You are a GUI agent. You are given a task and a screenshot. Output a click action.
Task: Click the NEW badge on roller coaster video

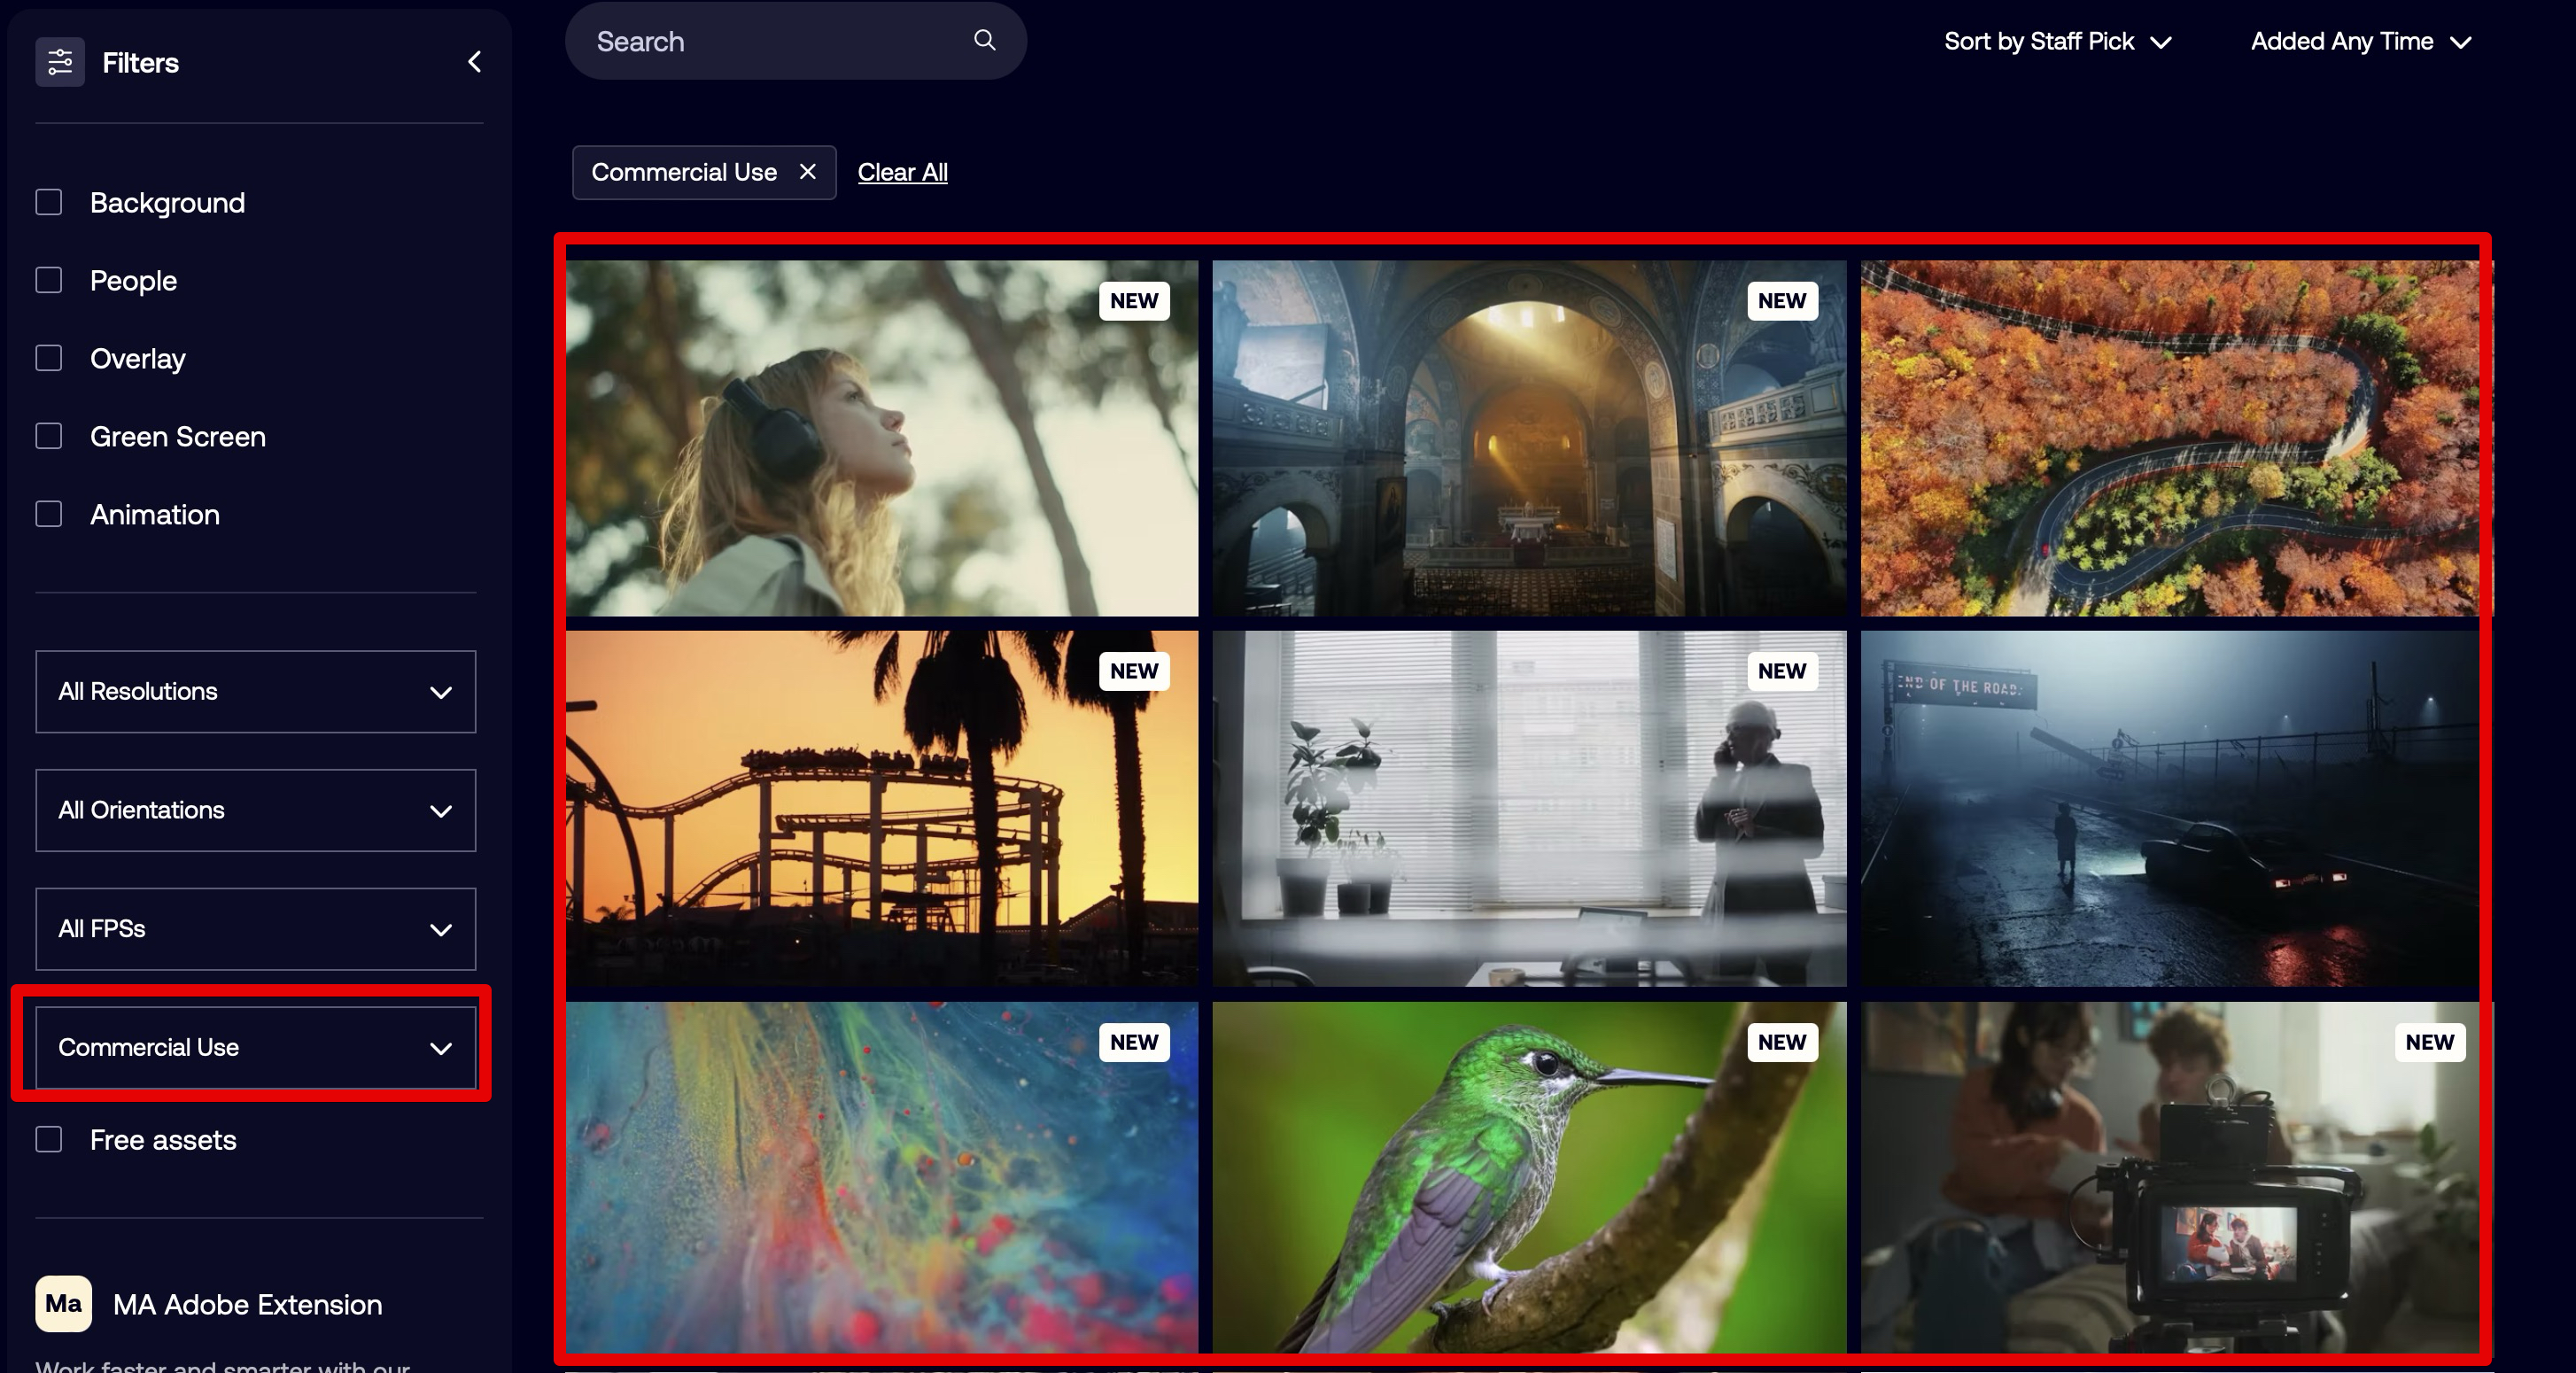pyautogui.click(x=1133, y=671)
